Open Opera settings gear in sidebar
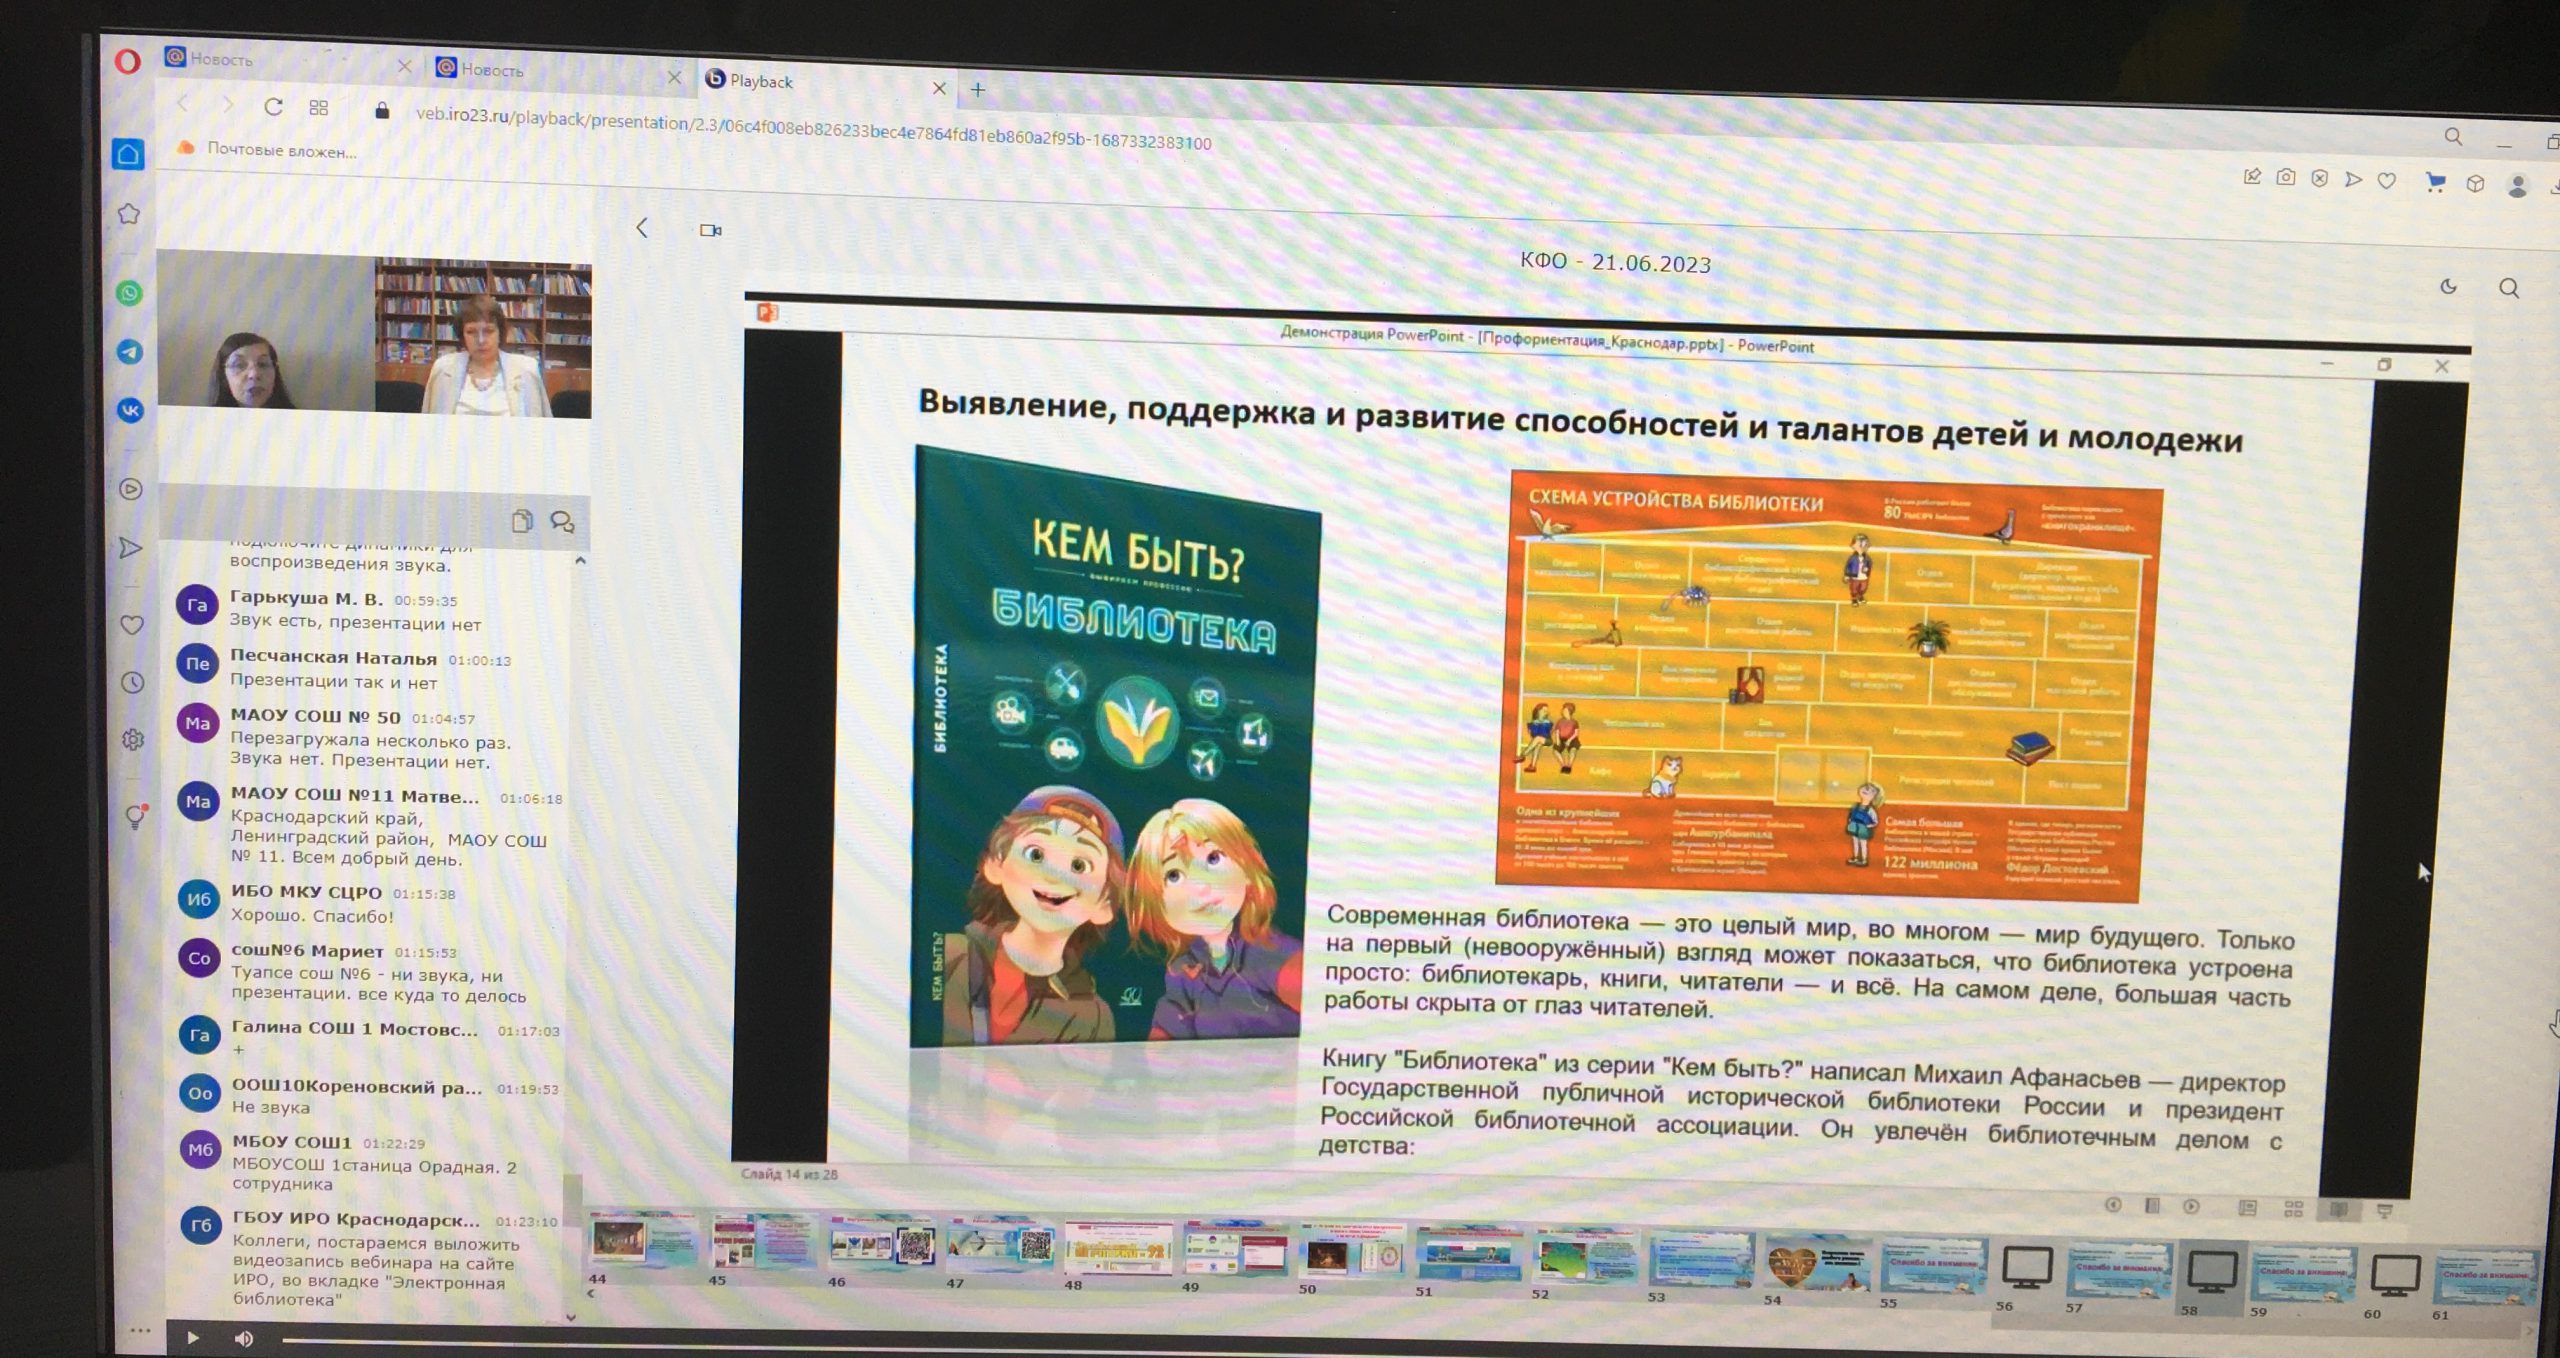The image size is (2560, 1358). (x=133, y=740)
